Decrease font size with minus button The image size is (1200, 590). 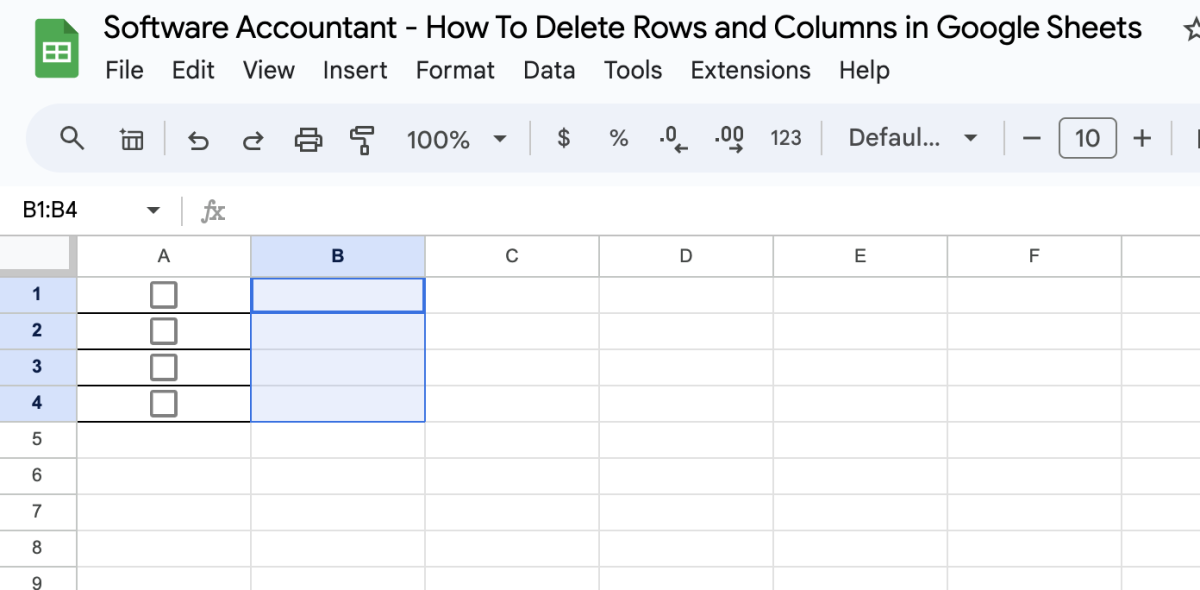point(1032,138)
